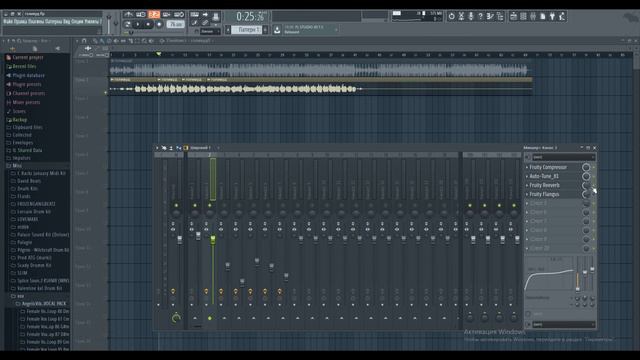Click the mix level knob for Fruity Compressor

click(x=586, y=167)
